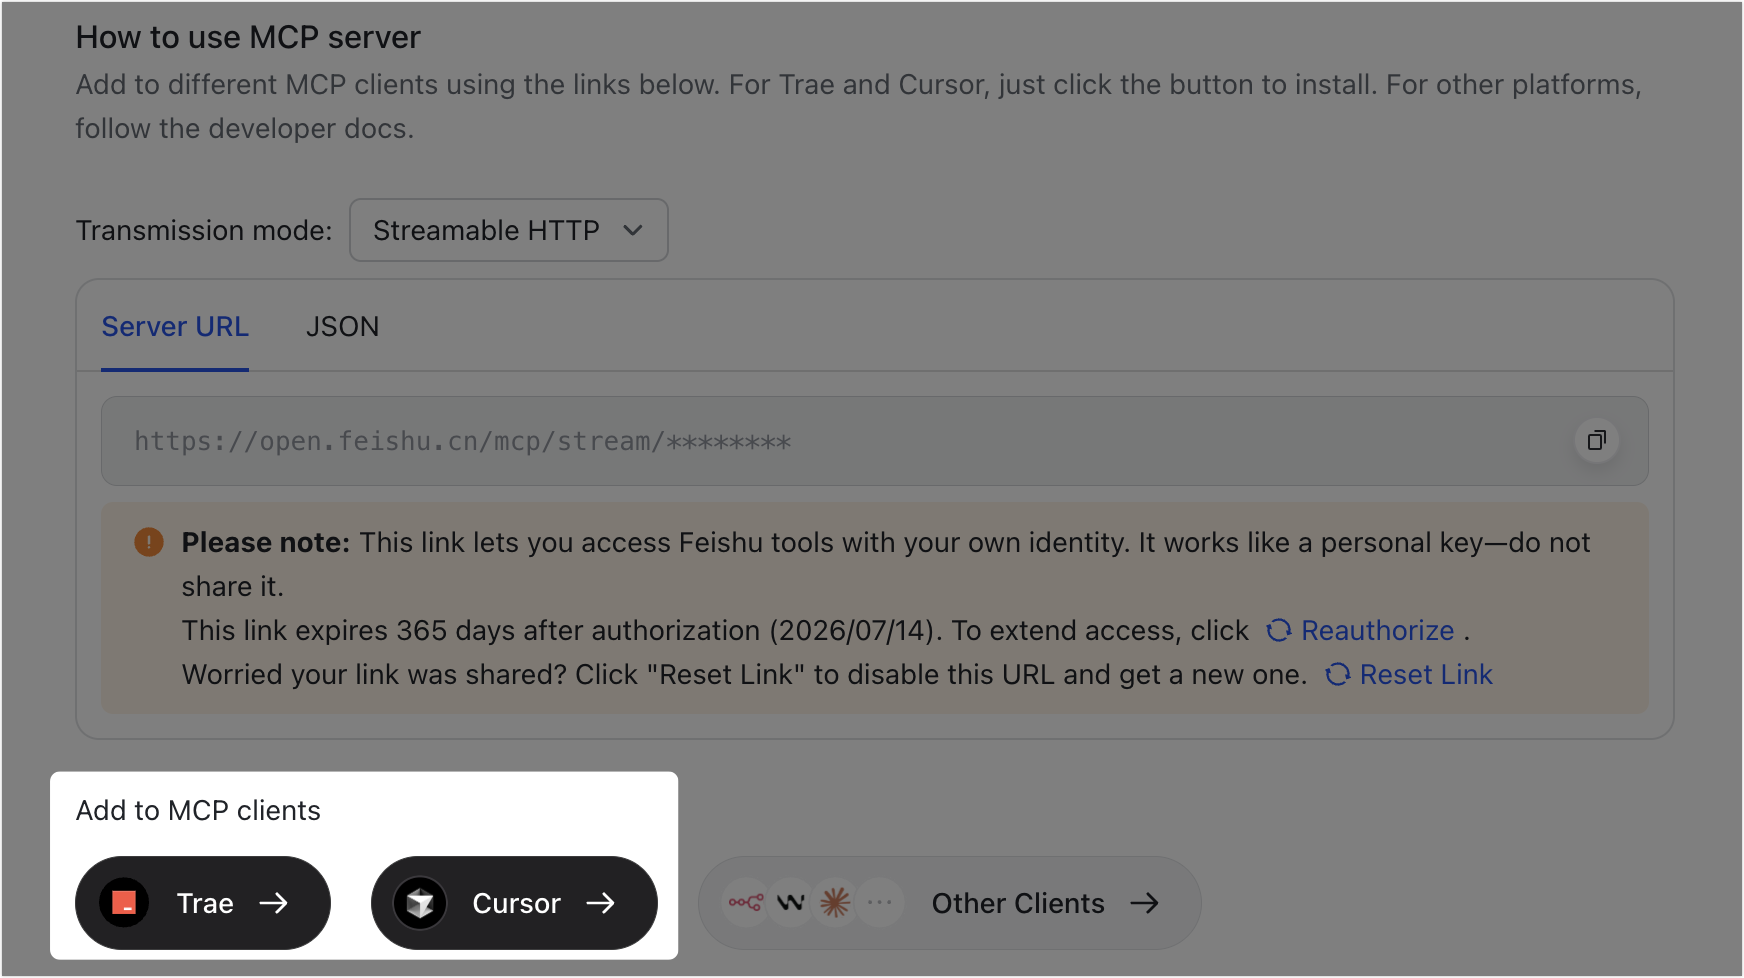Click the red Trae logo icon
Viewport: 1744px width, 978px height.
pos(124,903)
